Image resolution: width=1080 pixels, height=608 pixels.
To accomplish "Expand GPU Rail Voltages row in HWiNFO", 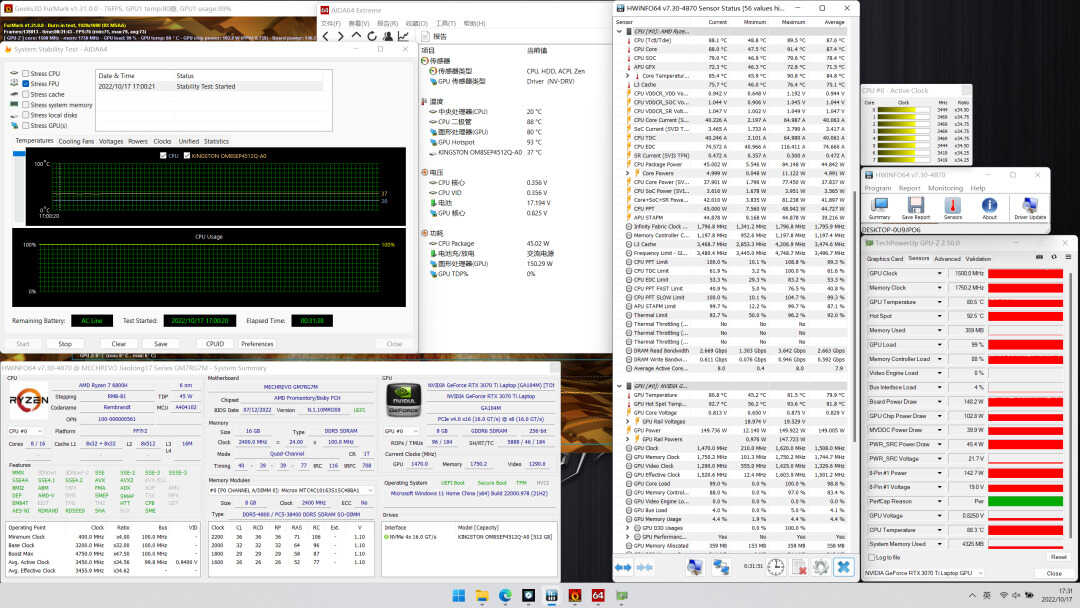I will pyautogui.click(x=628, y=421).
